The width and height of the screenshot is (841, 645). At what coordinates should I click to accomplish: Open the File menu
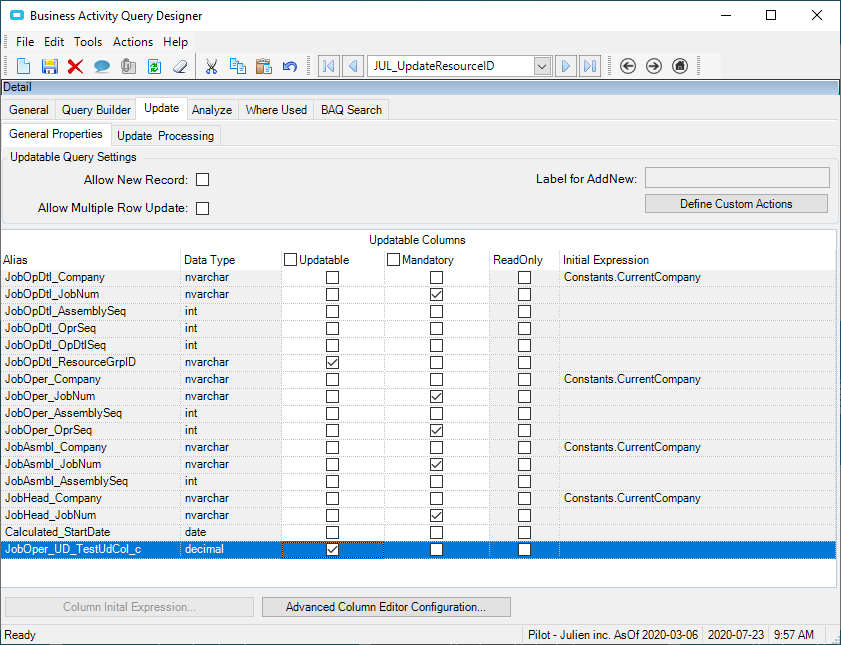click(25, 42)
